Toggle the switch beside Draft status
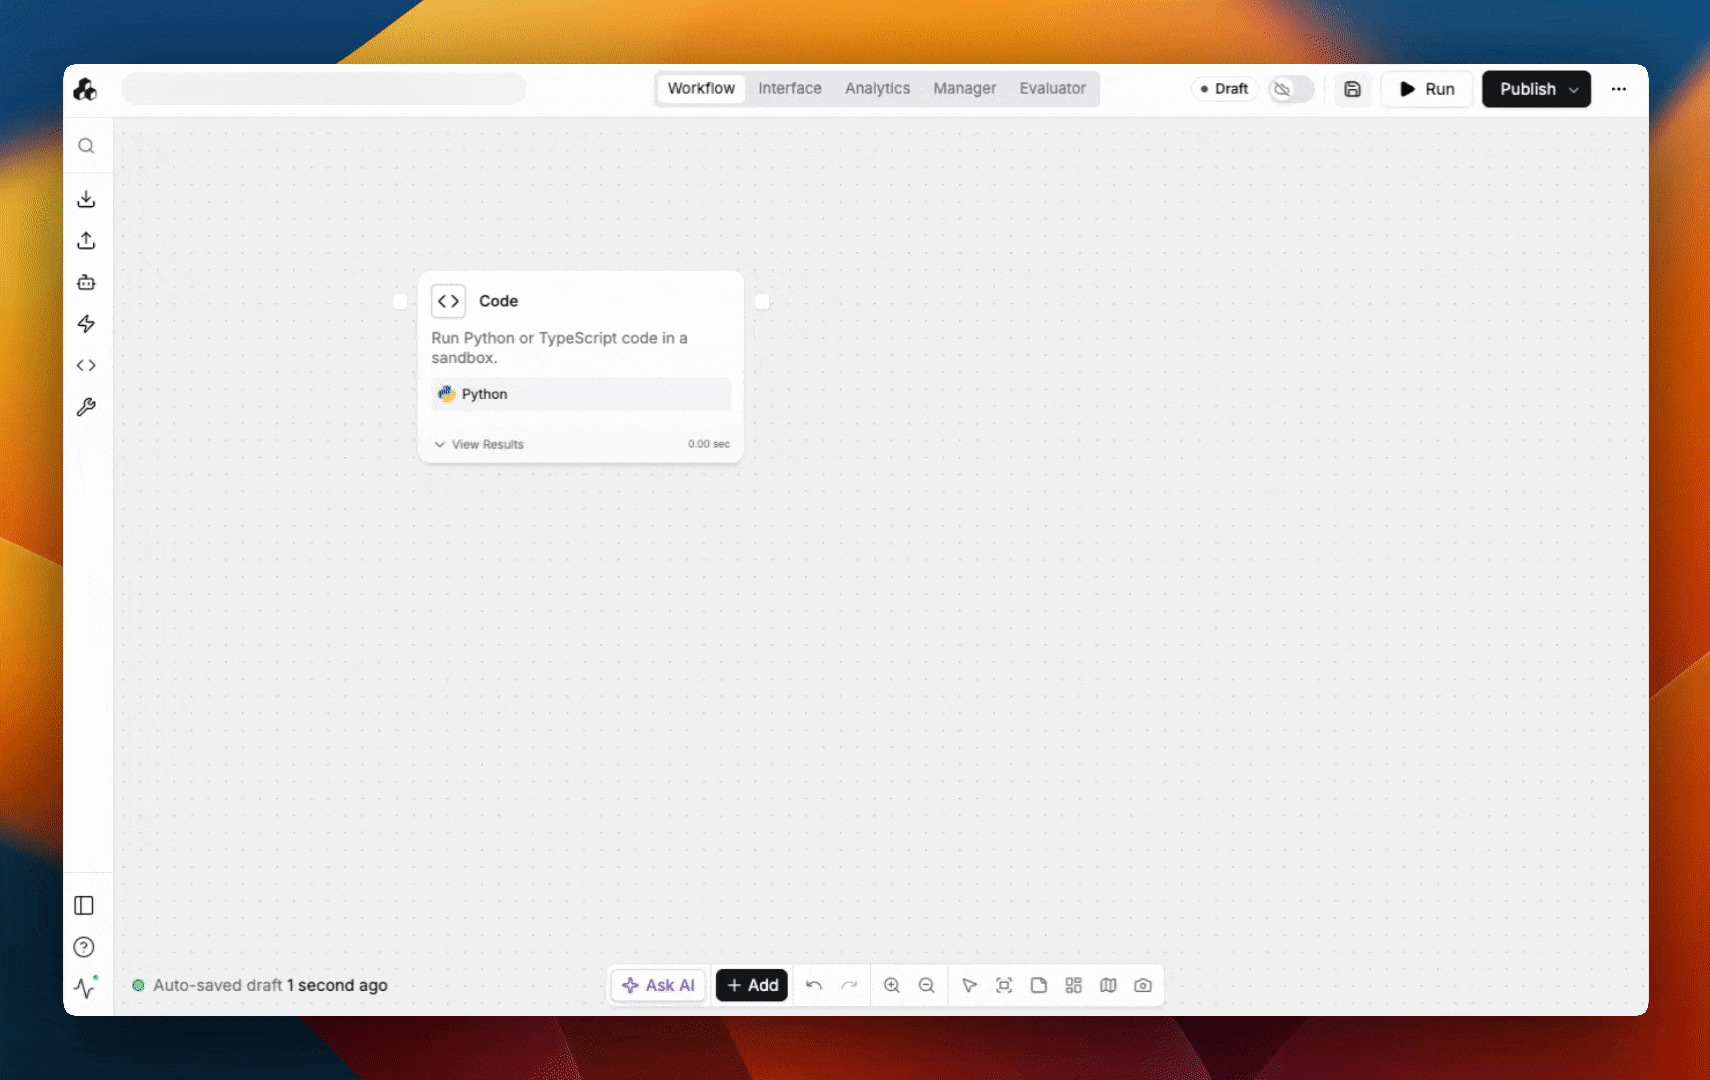This screenshot has width=1710, height=1080. (x=1290, y=89)
